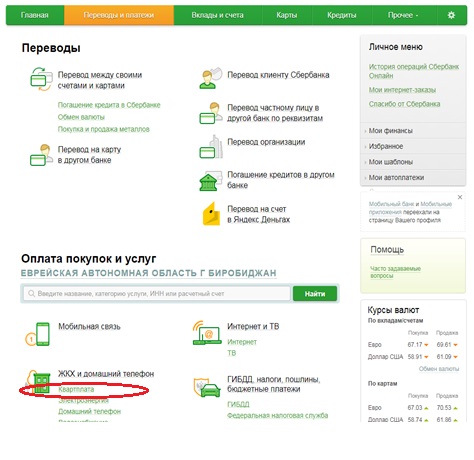Select Перевод частному лицу в другой банк
474x460 pixels.
[275, 113]
